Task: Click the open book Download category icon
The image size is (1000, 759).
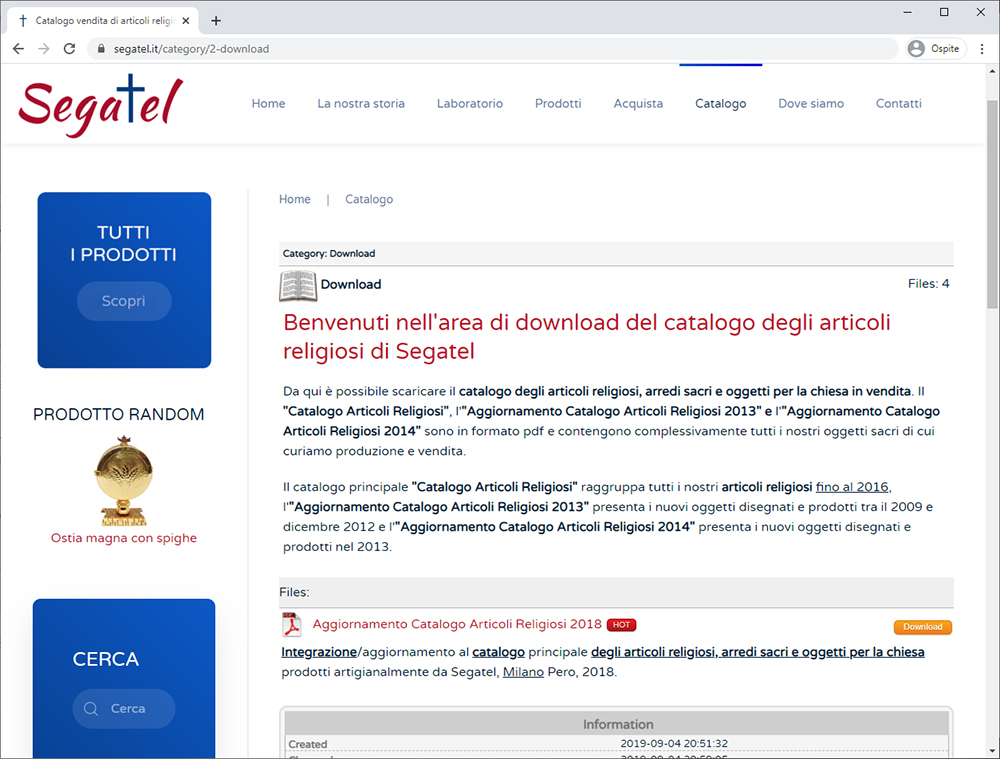Action: [x=298, y=285]
